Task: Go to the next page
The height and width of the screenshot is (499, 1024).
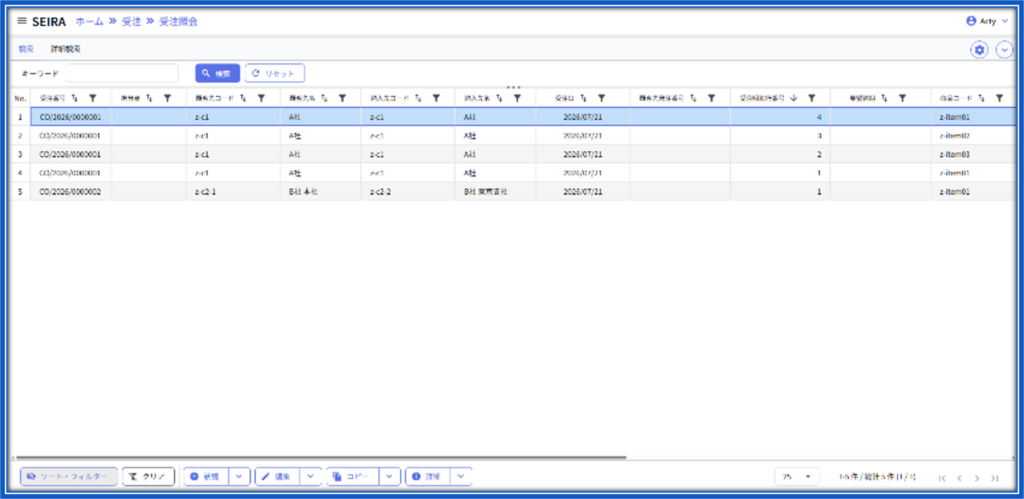Action: pyautogui.click(x=977, y=477)
